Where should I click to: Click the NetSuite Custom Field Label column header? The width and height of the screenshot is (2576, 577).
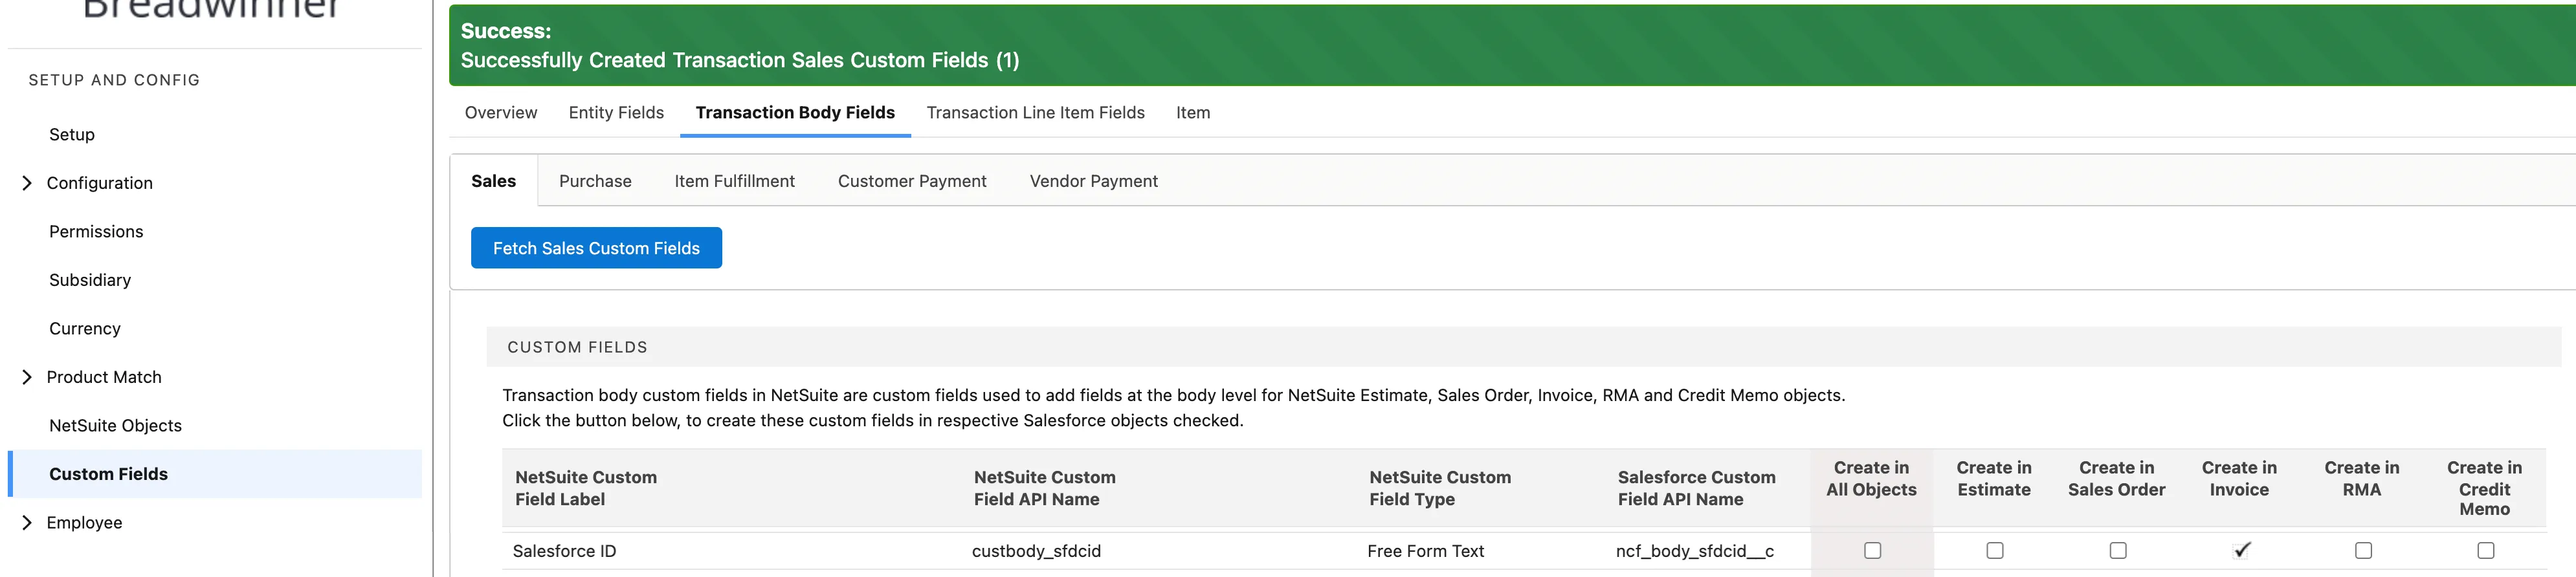point(586,488)
